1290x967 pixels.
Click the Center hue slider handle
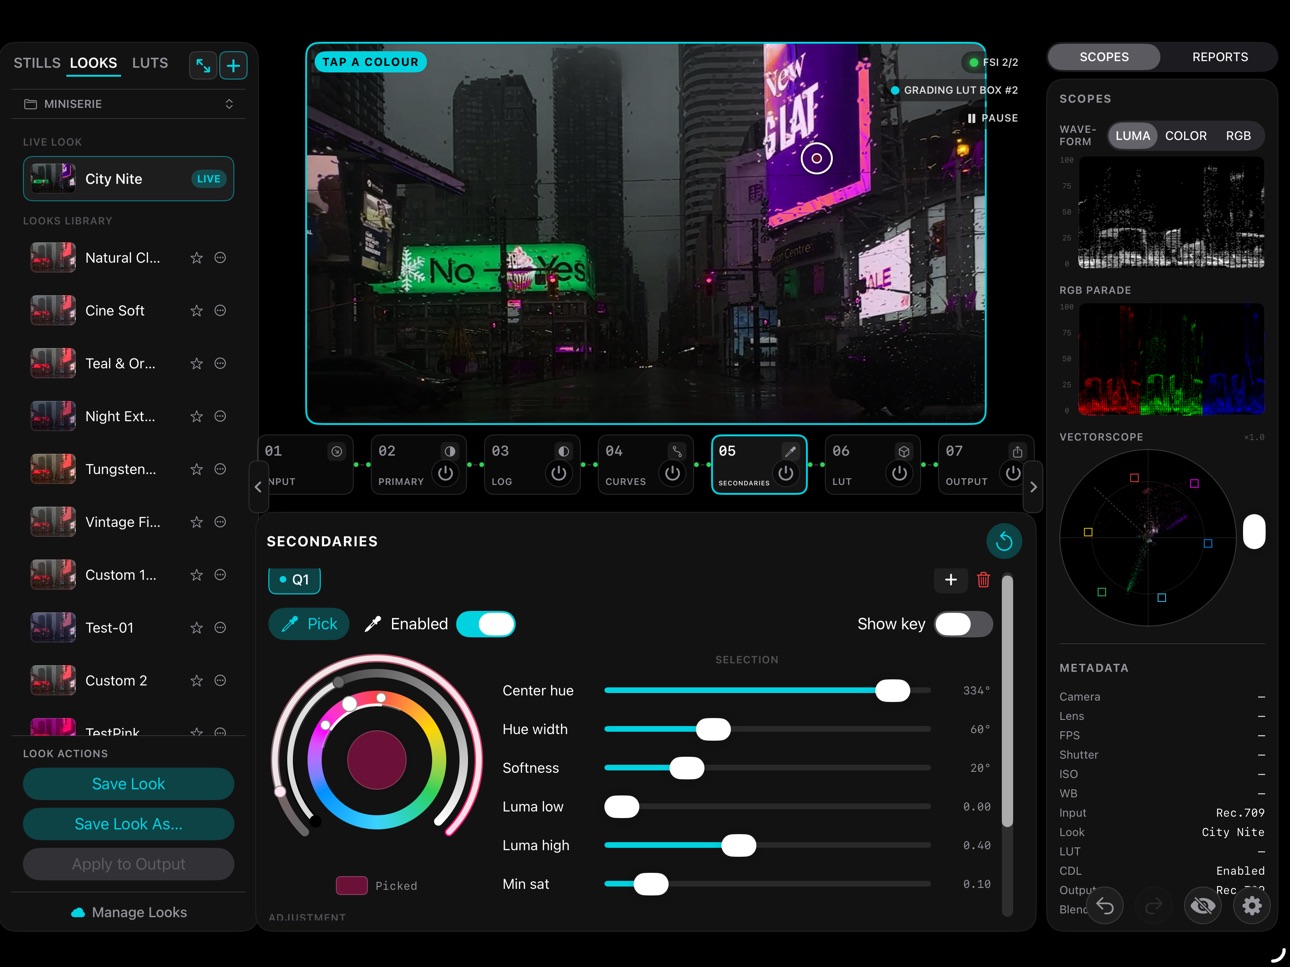pyautogui.click(x=892, y=691)
